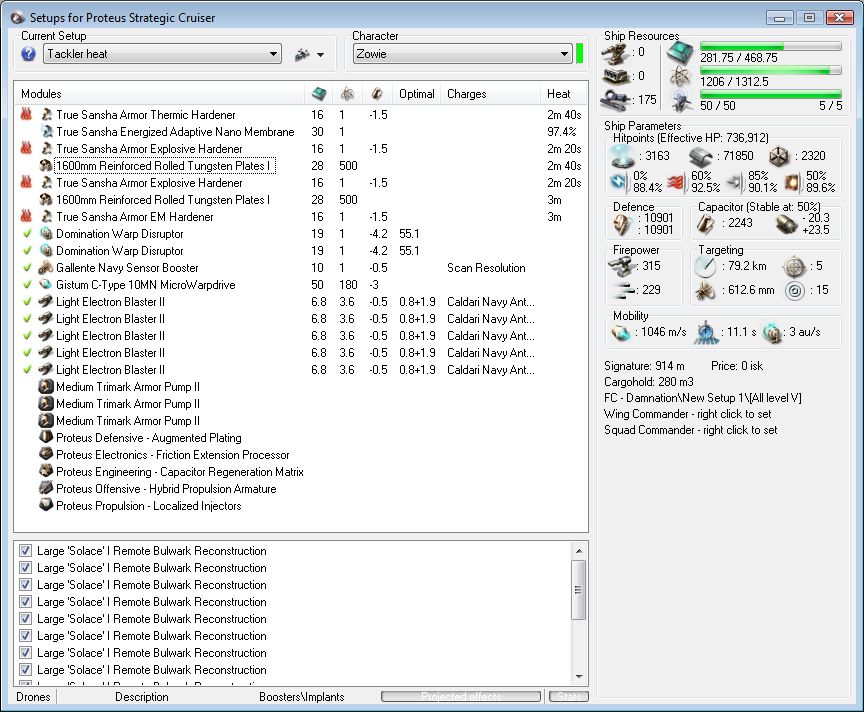Click Wing Commander - right click to set
Viewport: 864px width, 712px height.
click(688, 414)
